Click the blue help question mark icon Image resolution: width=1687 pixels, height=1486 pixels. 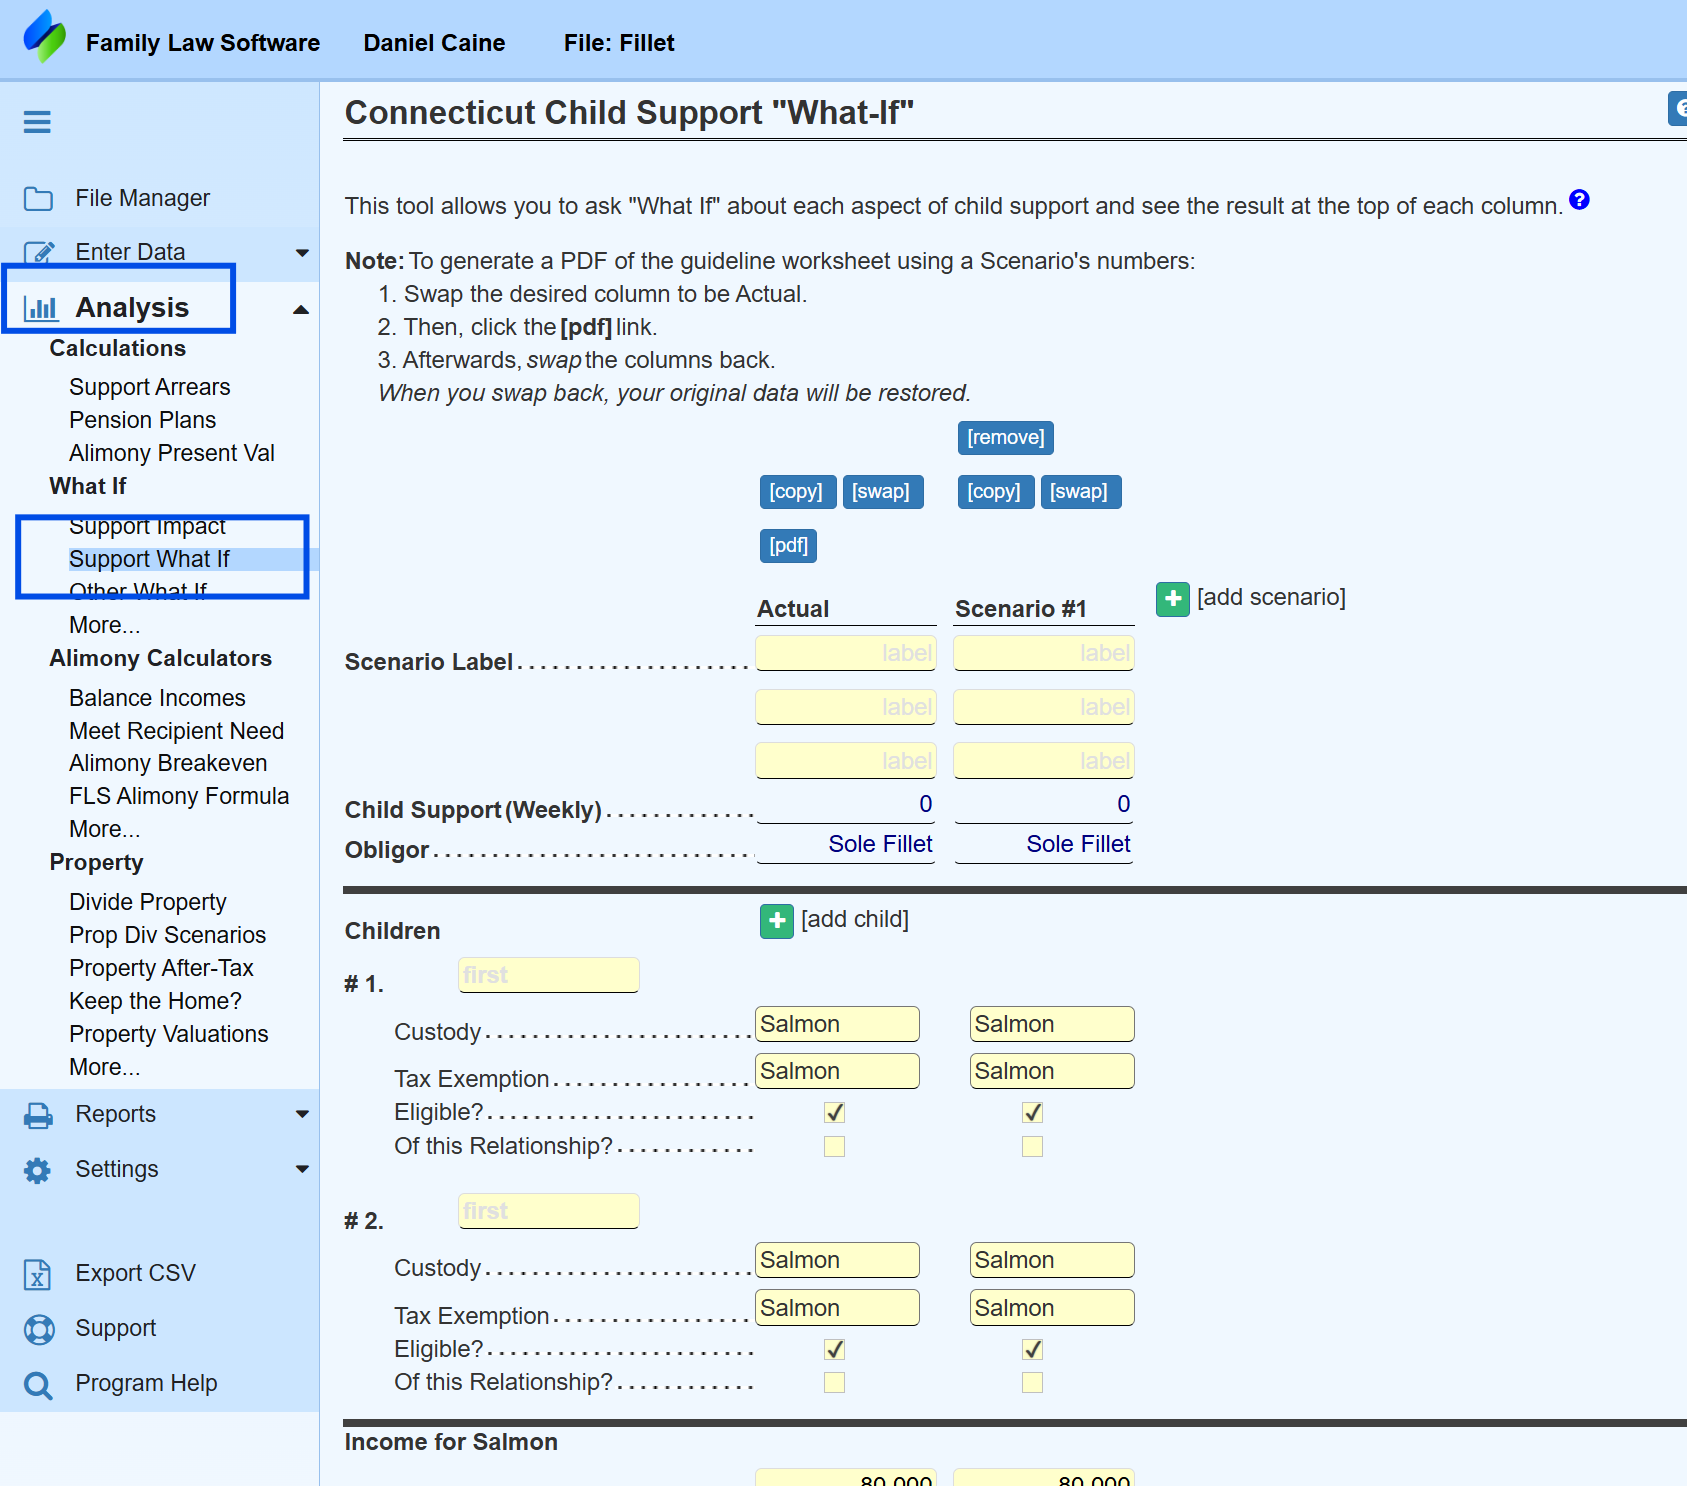tap(1579, 199)
